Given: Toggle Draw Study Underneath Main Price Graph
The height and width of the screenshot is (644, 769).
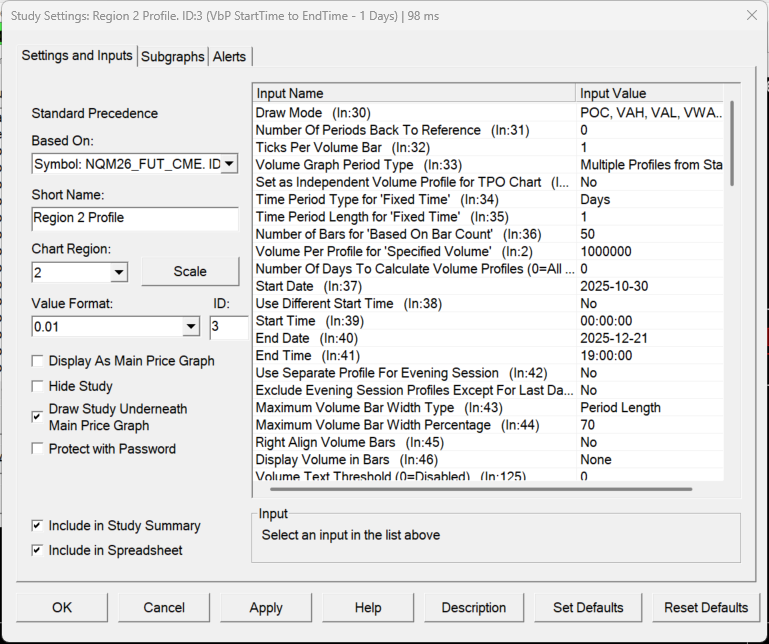Looking at the screenshot, I should [38, 417].
